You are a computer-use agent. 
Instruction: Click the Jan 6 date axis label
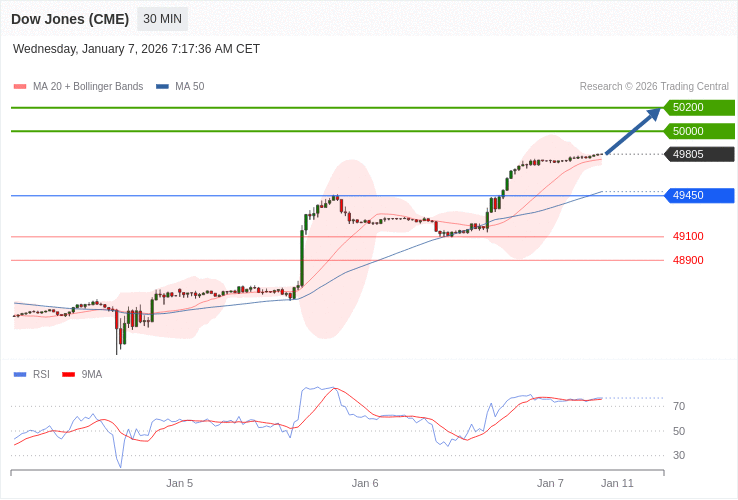click(x=365, y=483)
